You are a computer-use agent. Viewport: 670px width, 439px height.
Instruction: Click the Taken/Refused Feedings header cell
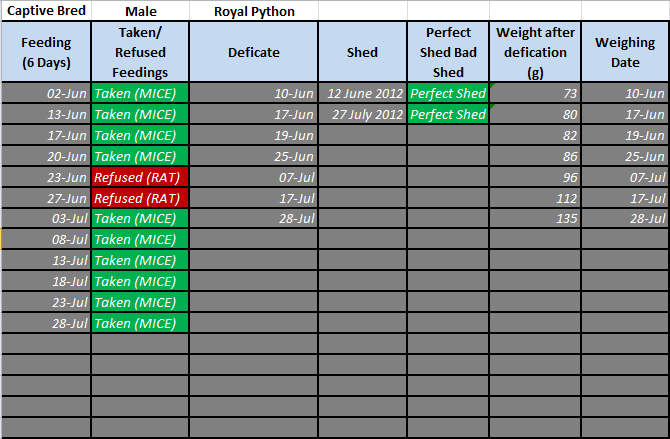140,52
